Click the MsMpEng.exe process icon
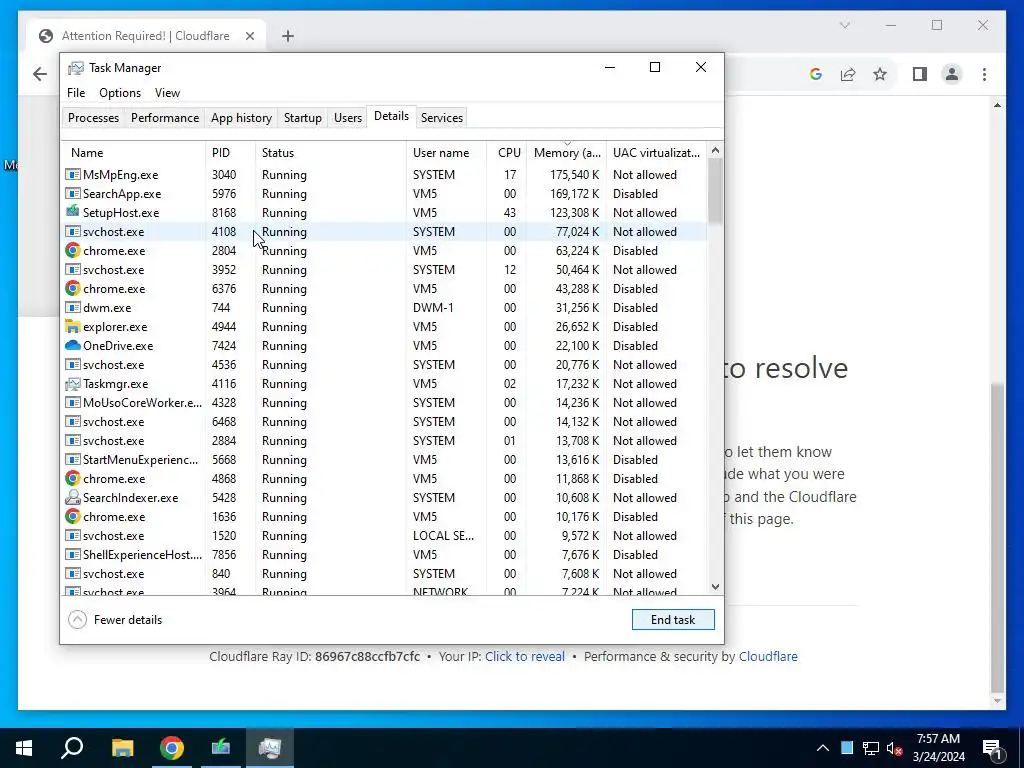 [x=72, y=174]
